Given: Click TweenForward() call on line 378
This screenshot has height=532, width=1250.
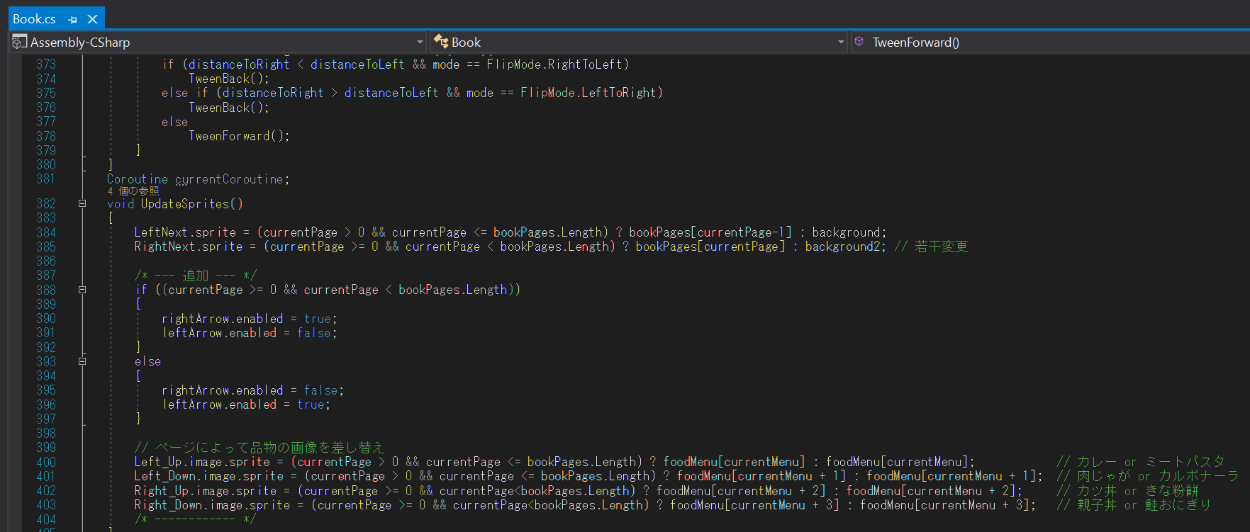Looking at the screenshot, I should pos(238,136).
